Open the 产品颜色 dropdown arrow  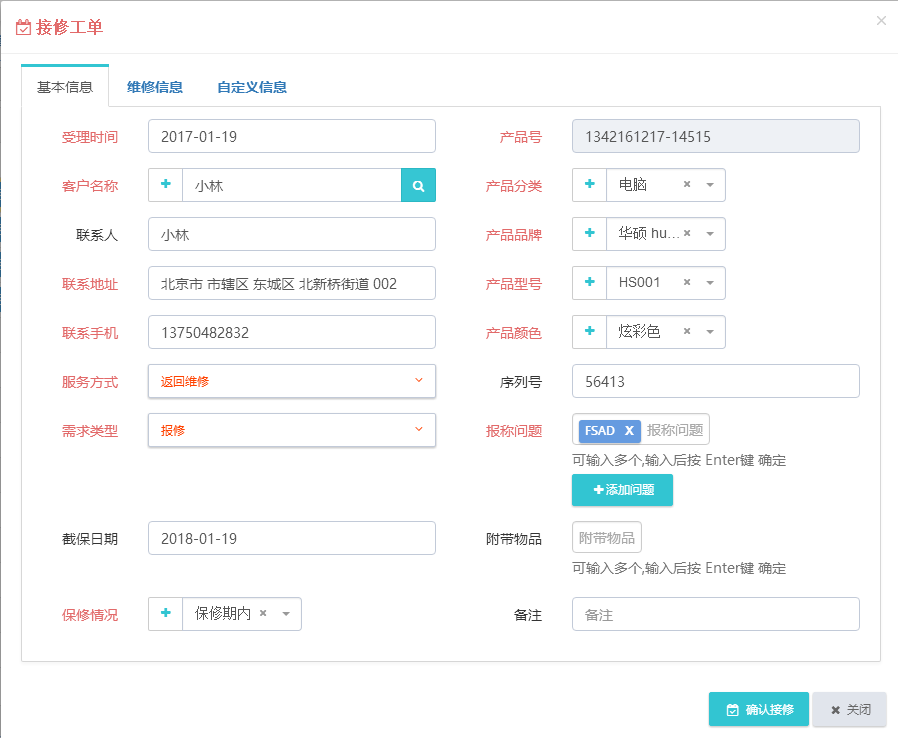pos(710,332)
